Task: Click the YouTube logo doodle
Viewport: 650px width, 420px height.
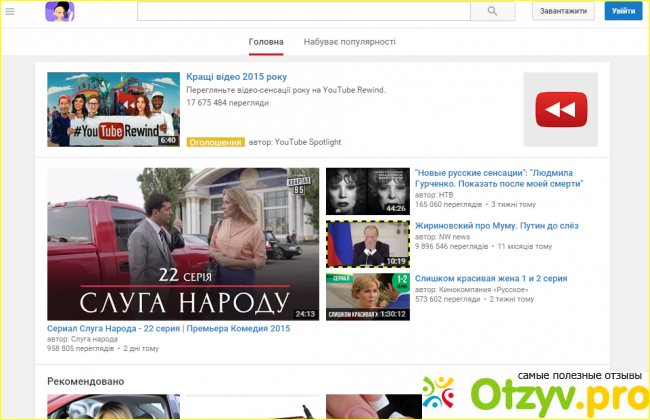Action: click(59, 11)
